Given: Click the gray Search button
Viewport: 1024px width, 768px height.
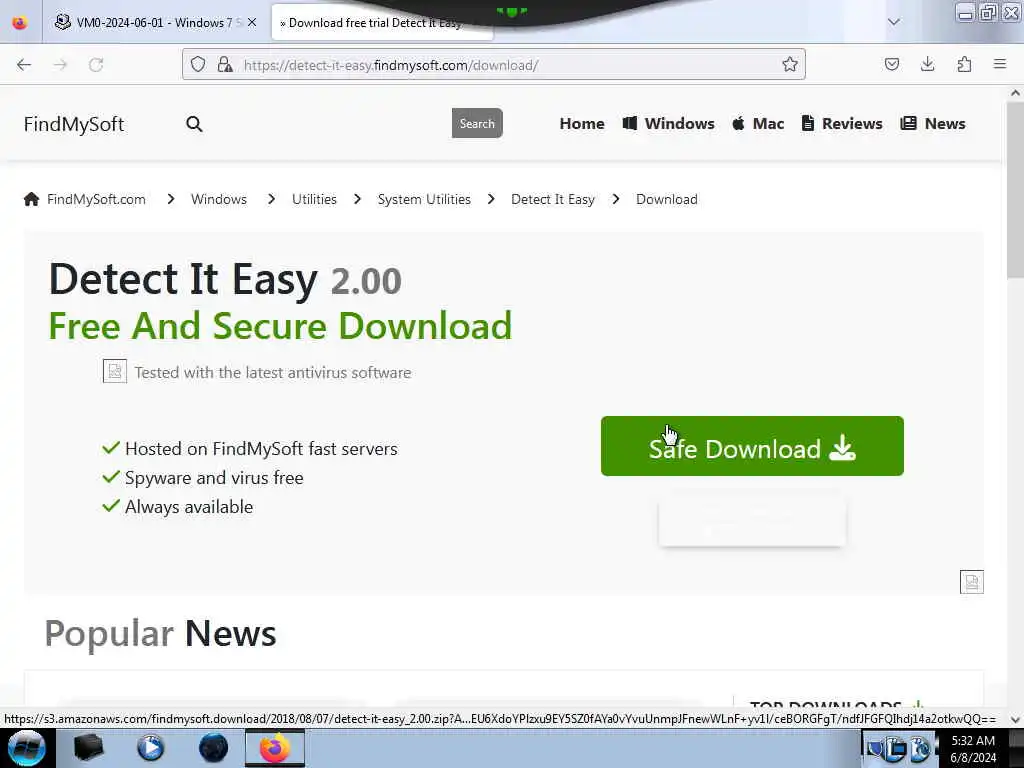Looking at the screenshot, I should coord(477,123).
